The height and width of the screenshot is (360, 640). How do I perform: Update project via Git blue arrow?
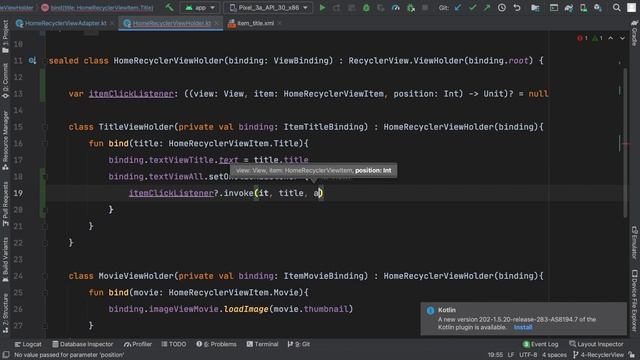(x=458, y=8)
